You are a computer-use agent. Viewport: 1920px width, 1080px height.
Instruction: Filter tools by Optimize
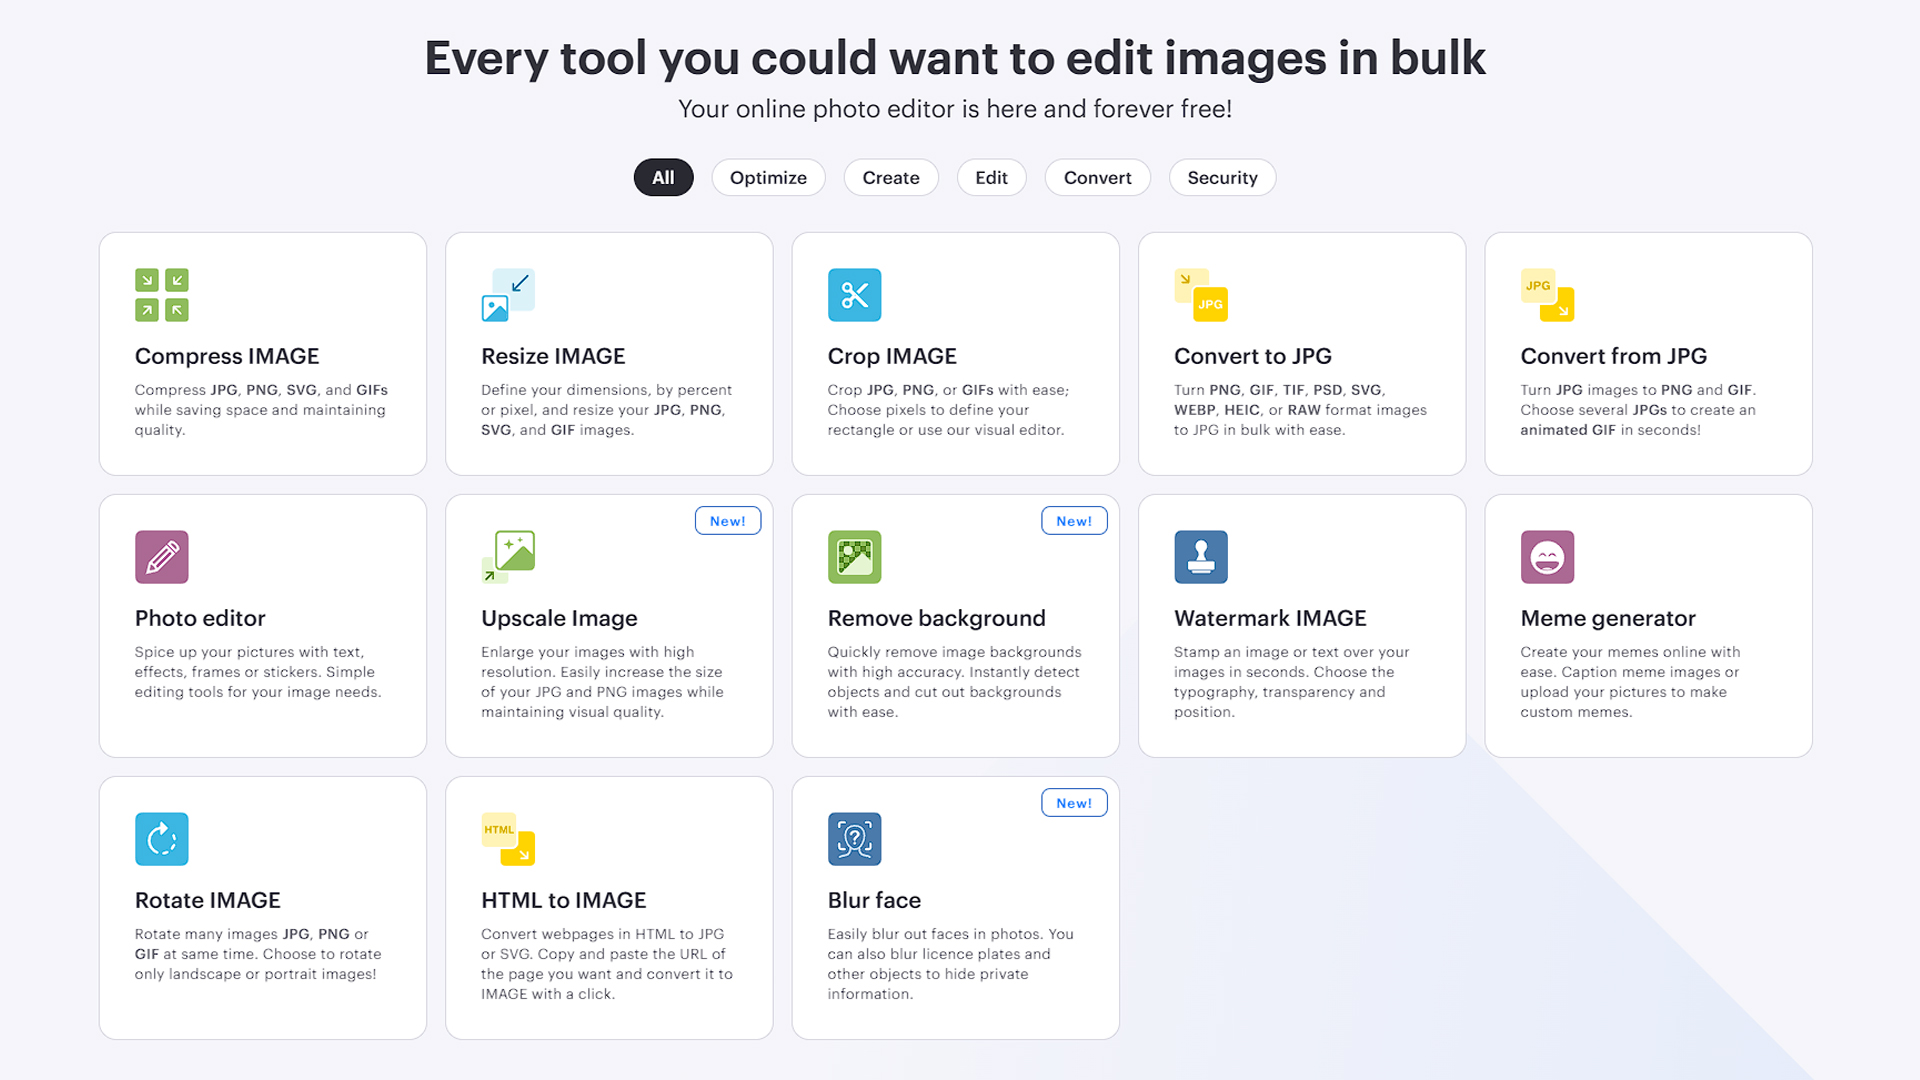768,178
